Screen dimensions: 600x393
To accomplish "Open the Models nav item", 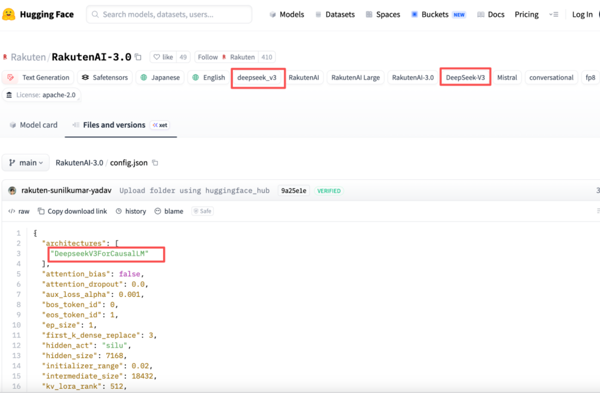I will pos(287,15).
